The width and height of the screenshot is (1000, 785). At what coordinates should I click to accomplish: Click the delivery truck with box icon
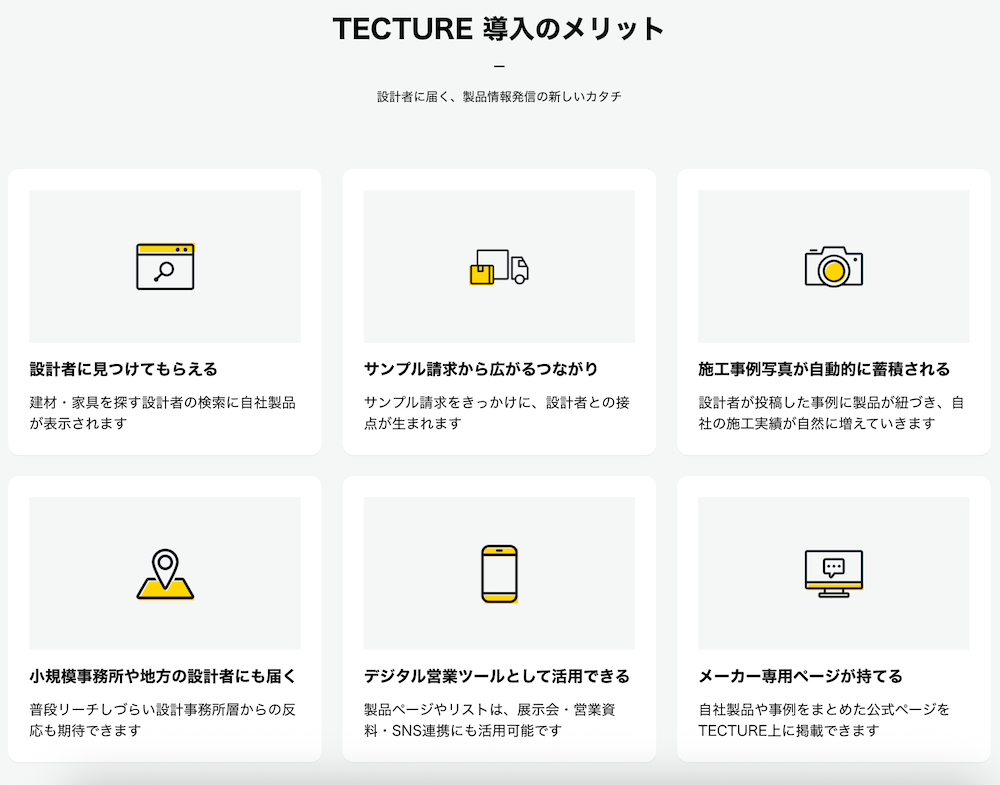tap(499, 267)
